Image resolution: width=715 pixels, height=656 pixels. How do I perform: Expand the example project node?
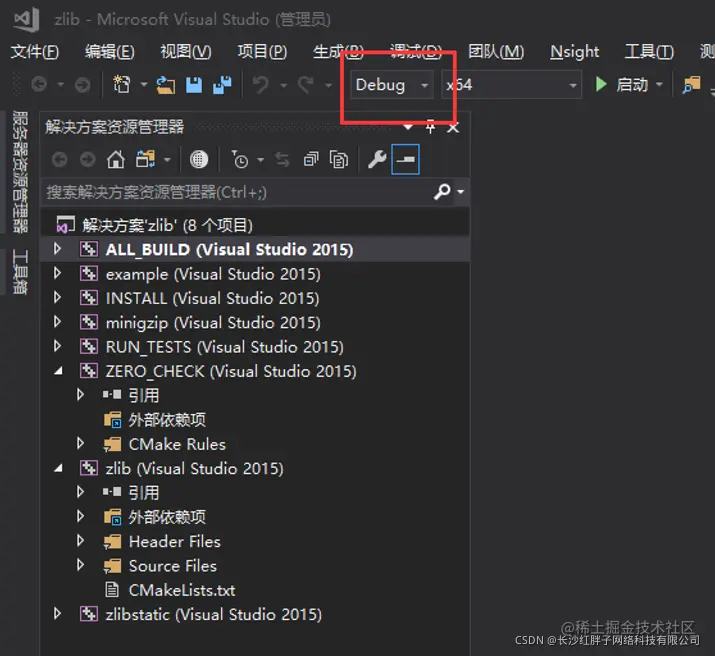tap(57, 273)
